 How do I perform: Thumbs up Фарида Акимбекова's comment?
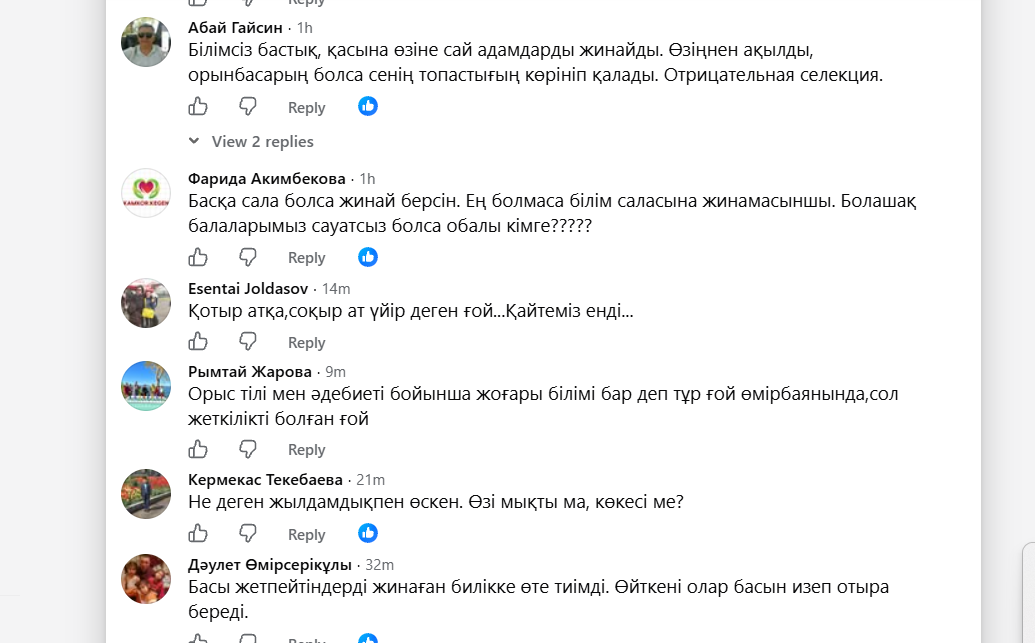(198, 257)
